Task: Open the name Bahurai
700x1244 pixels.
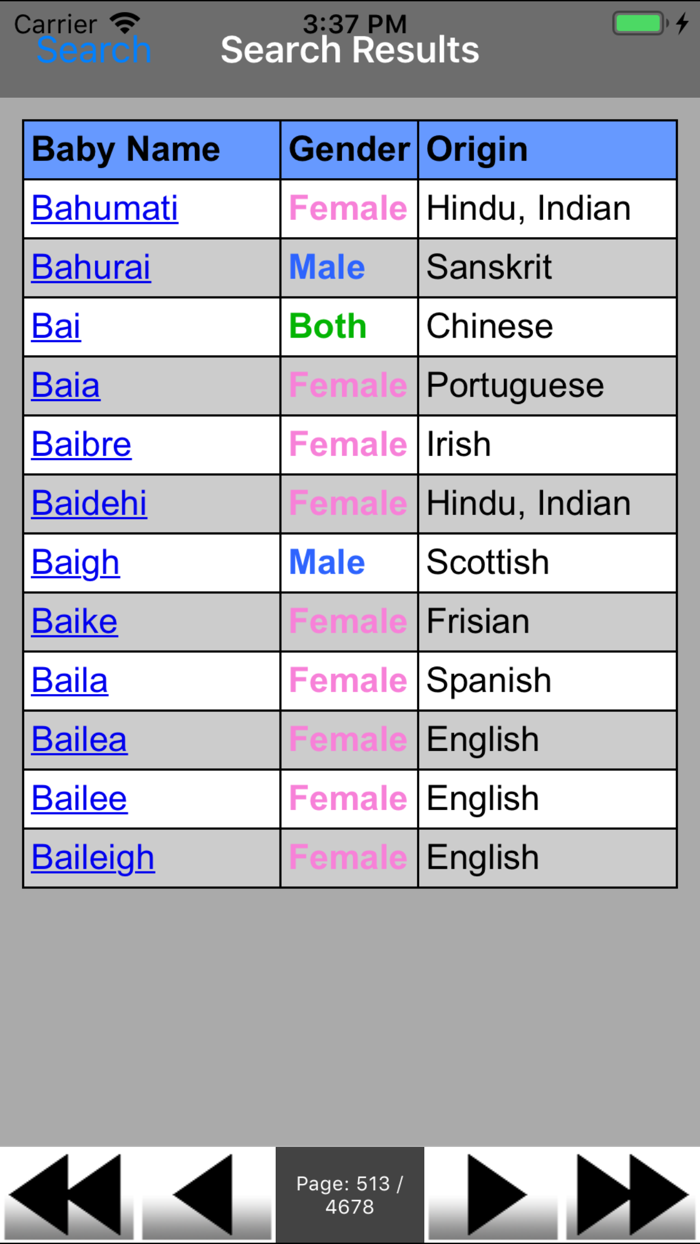Action: tap(91, 267)
